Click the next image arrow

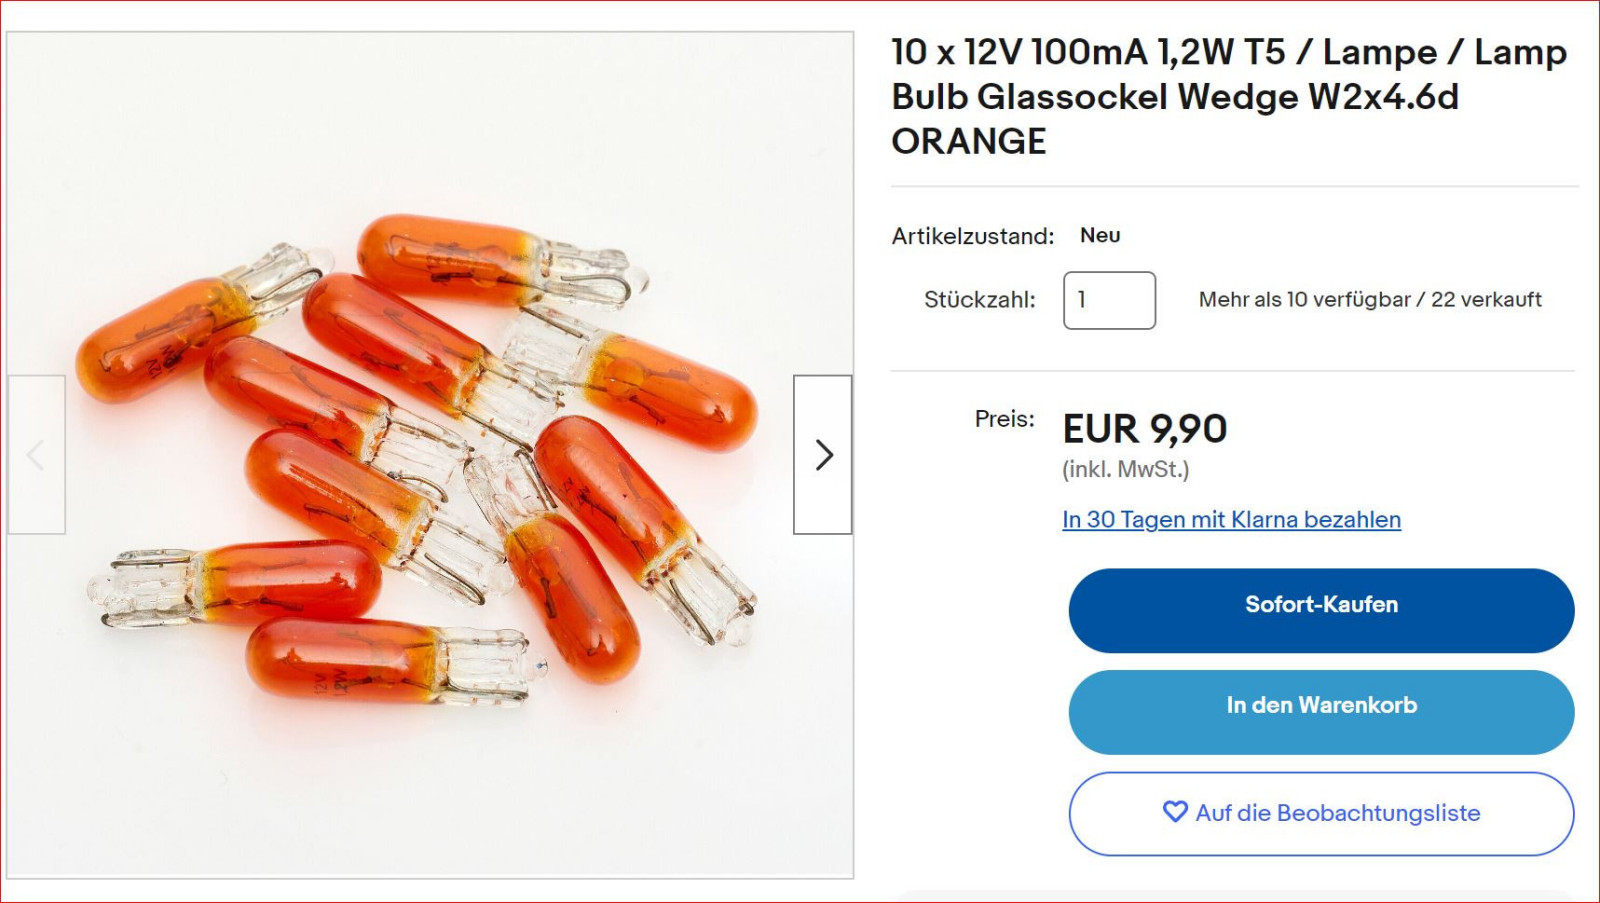[823, 455]
